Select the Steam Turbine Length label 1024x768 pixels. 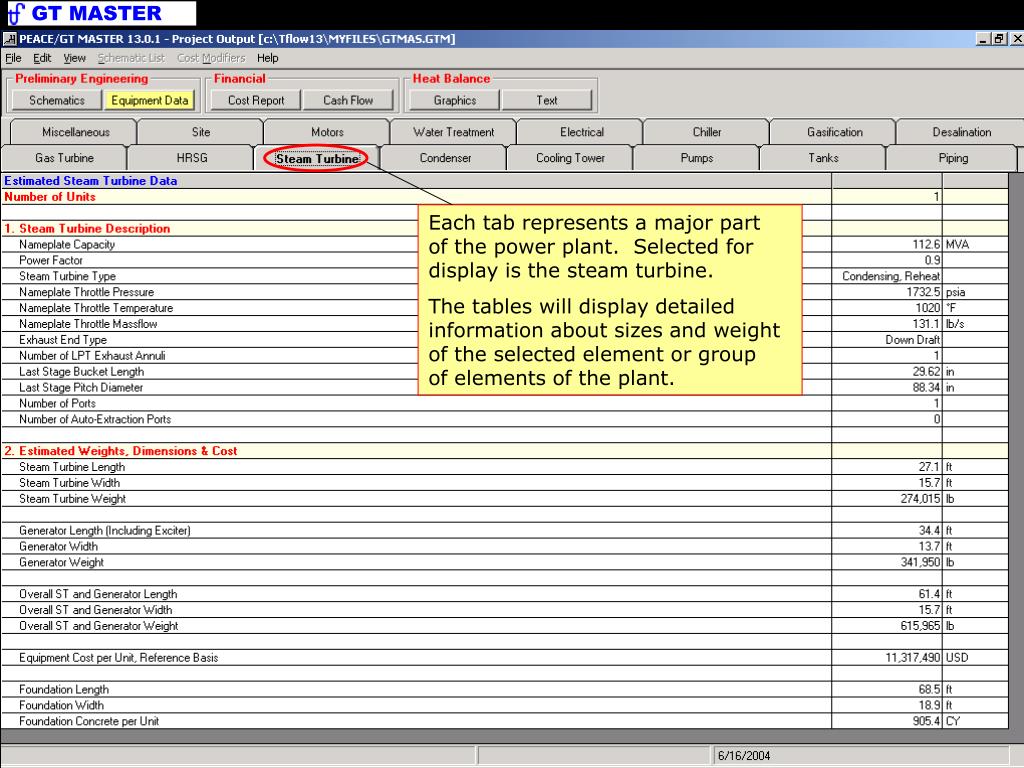[x=72, y=467]
